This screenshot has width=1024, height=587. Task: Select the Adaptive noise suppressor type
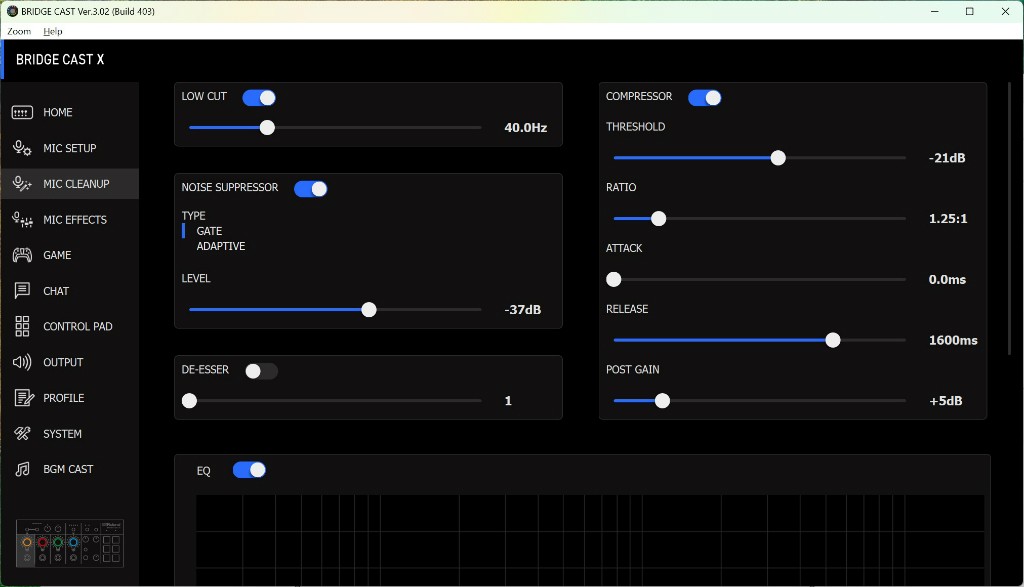(x=221, y=246)
